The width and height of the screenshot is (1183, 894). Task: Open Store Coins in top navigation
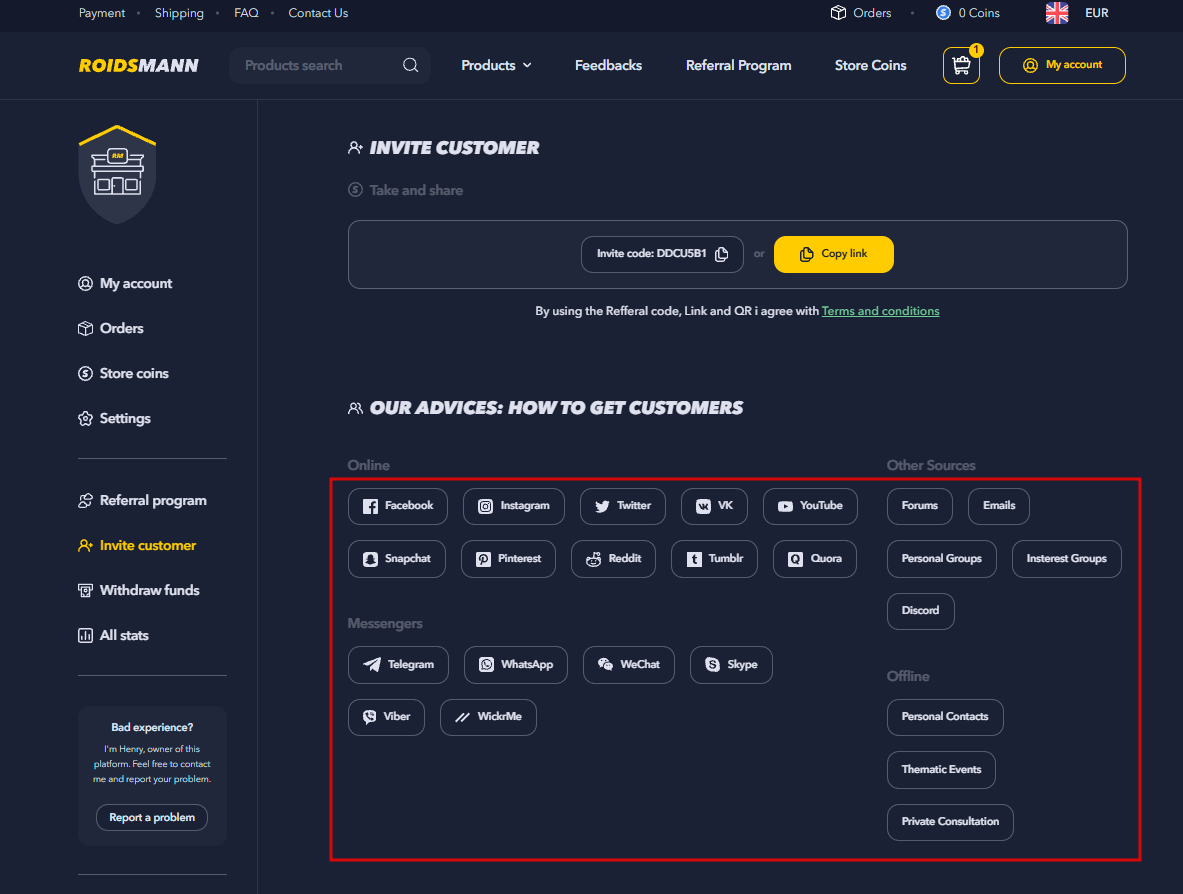(871, 66)
